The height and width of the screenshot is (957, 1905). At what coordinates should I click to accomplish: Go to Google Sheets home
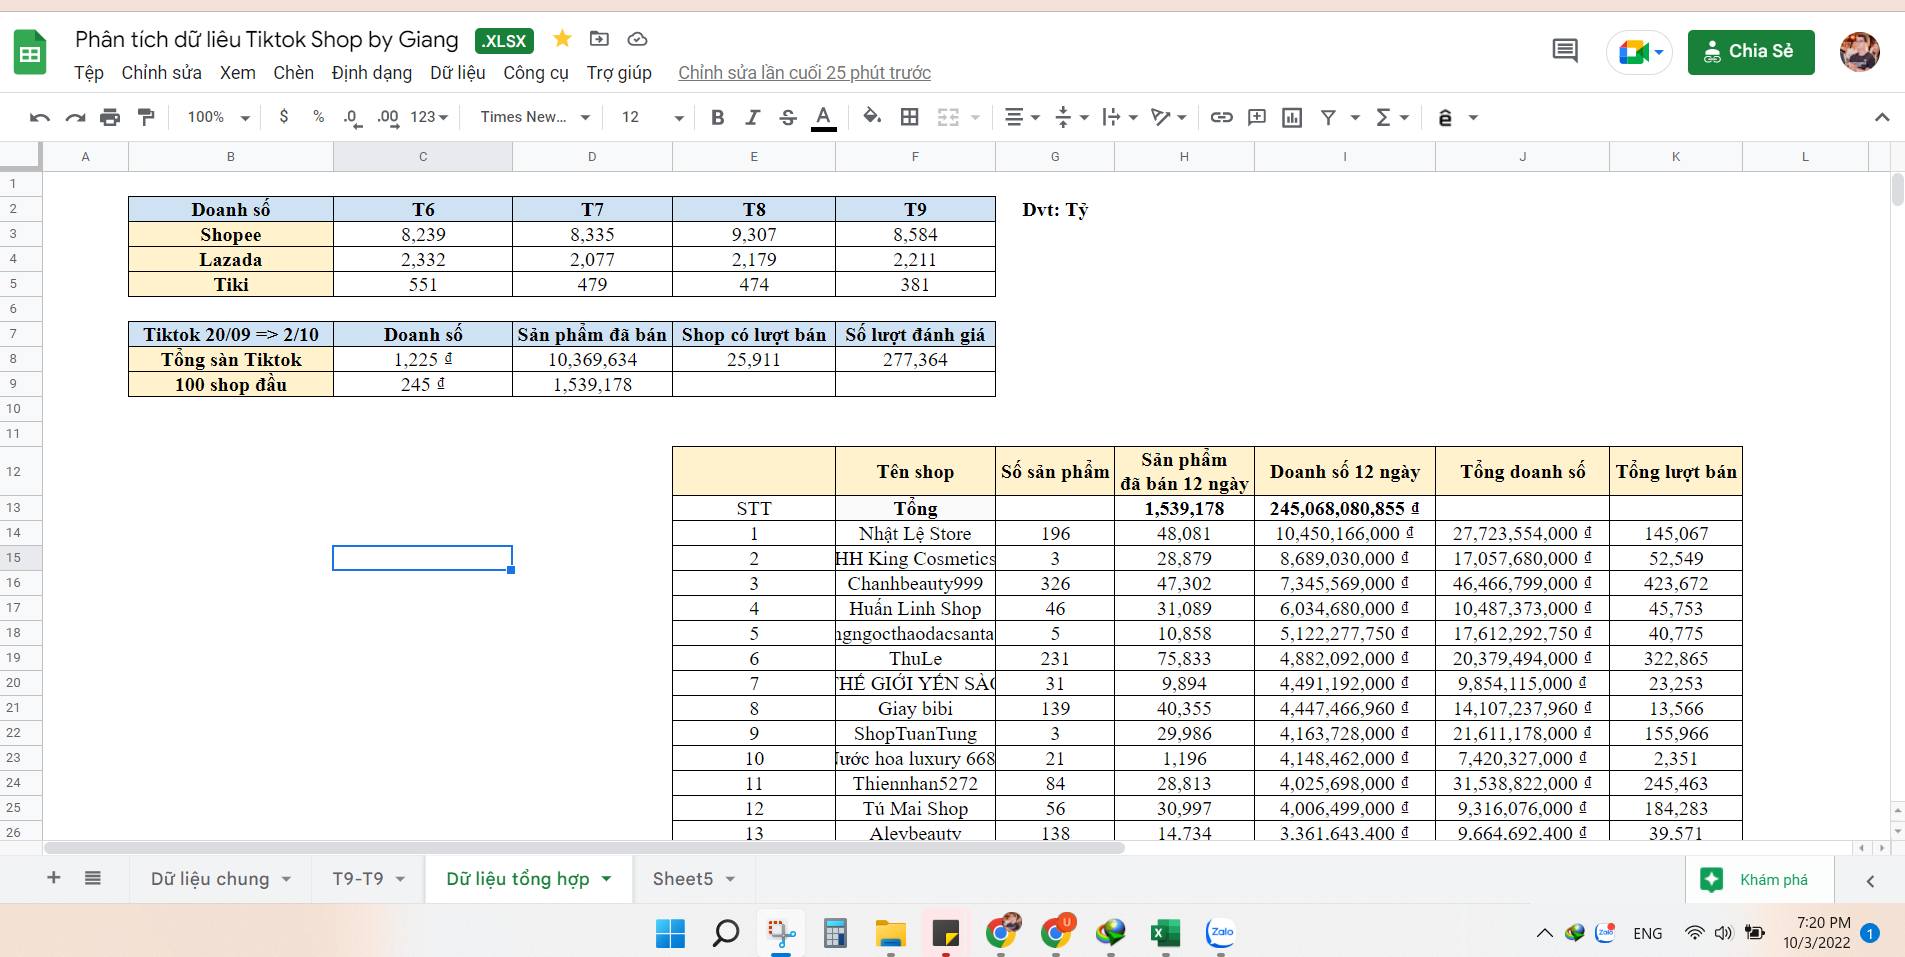[30, 52]
